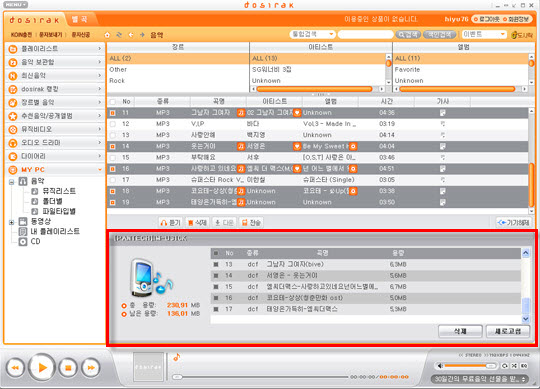The width and height of the screenshot is (540, 389).
Task: Go forward with the right arrow icon
Action: [142, 35]
